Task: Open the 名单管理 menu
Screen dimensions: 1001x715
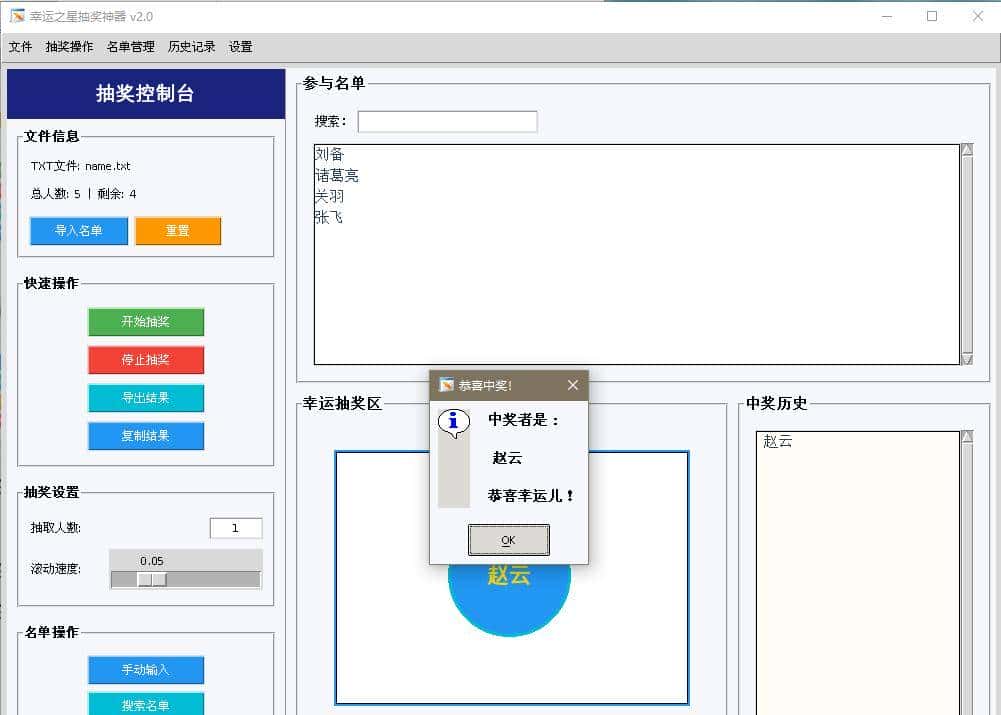Action: [x=129, y=46]
